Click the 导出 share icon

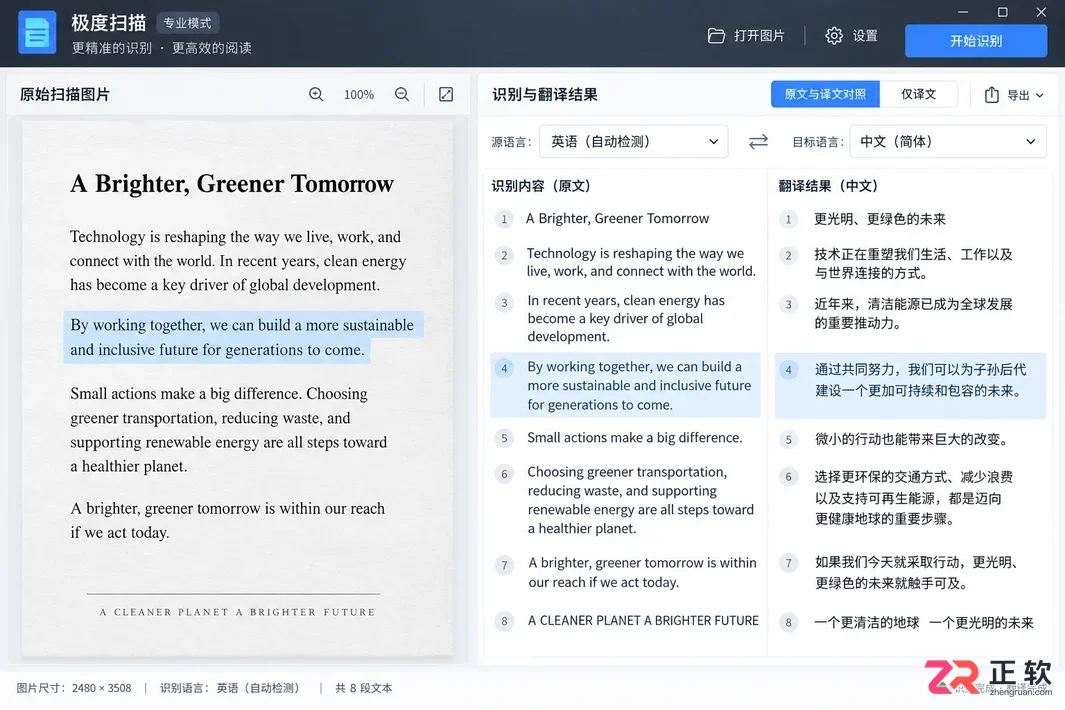(x=992, y=95)
